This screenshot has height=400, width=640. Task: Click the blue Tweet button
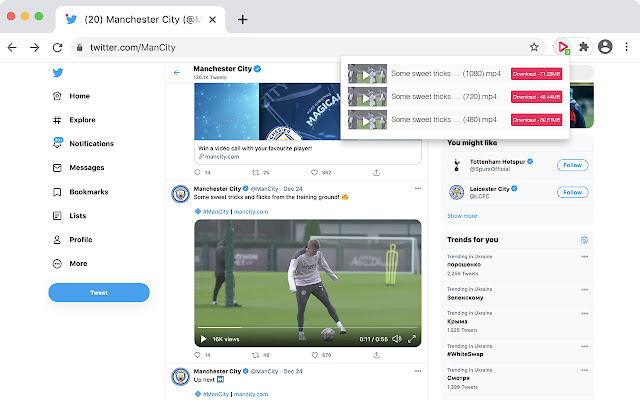click(x=99, y=292)
